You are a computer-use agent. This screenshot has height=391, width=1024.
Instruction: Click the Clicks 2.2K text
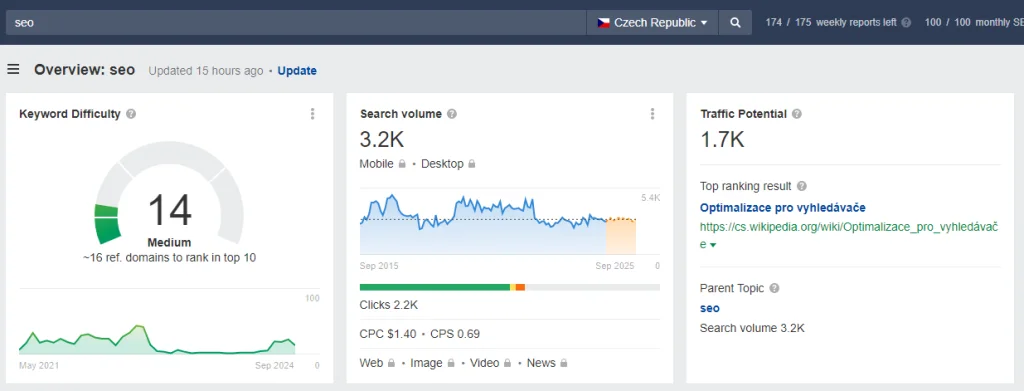[x=389, y=305]
